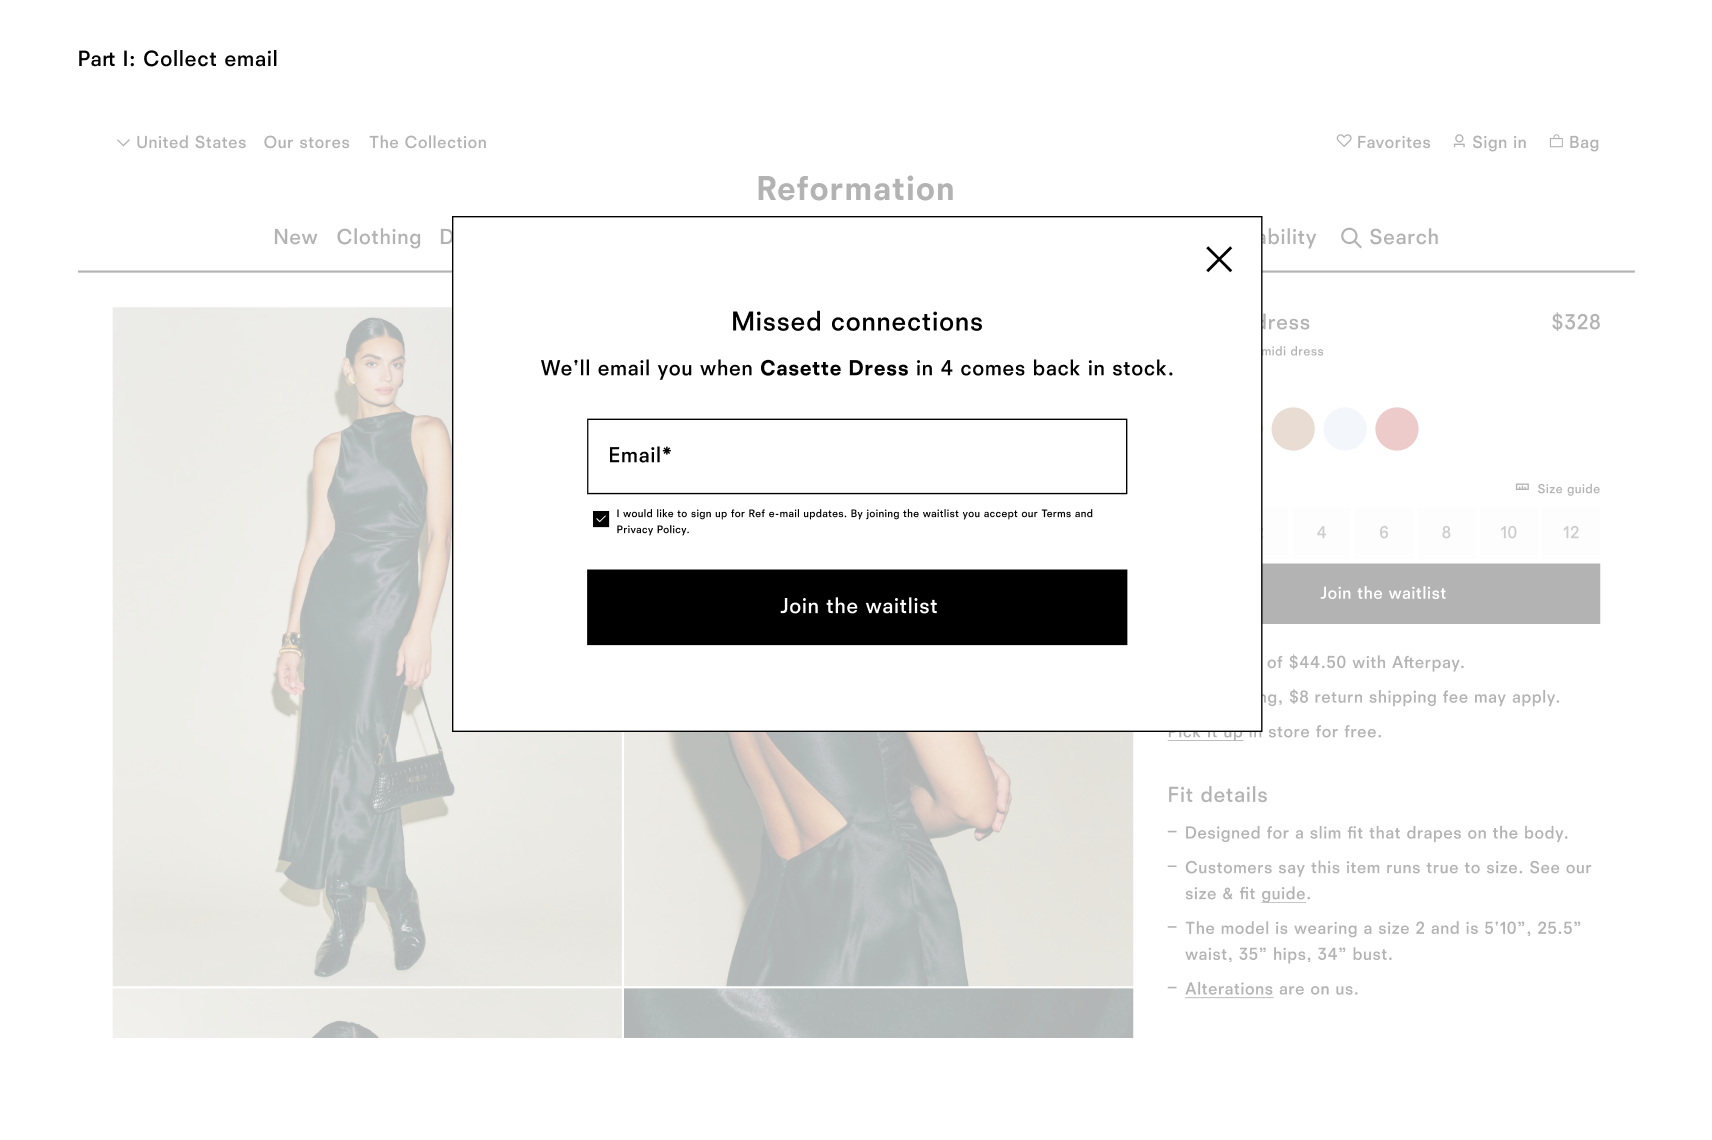Screen dimensions: 1712x1140
Task: Select size 12
Action: [1571, 533]
